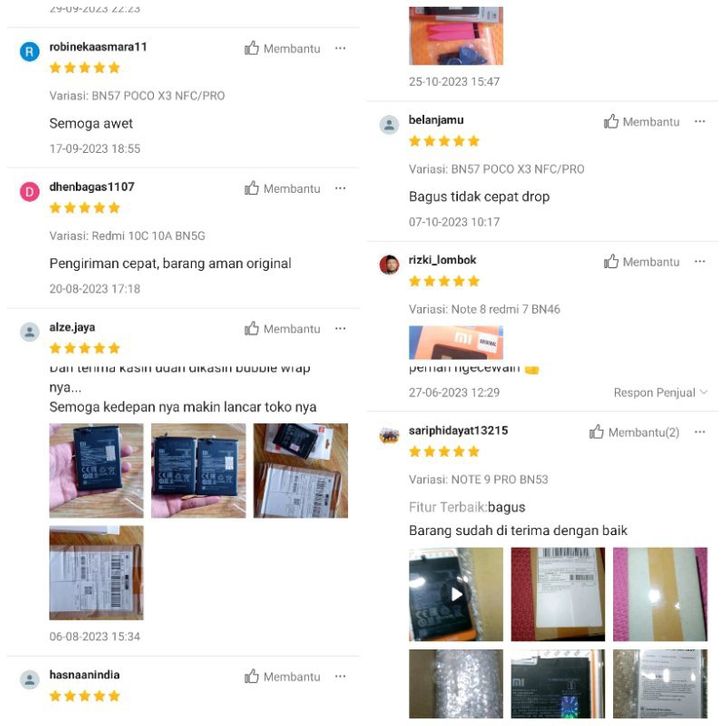
Task: Open alze.jaya's first battery photo thumbnail
Action: point(96,470)
